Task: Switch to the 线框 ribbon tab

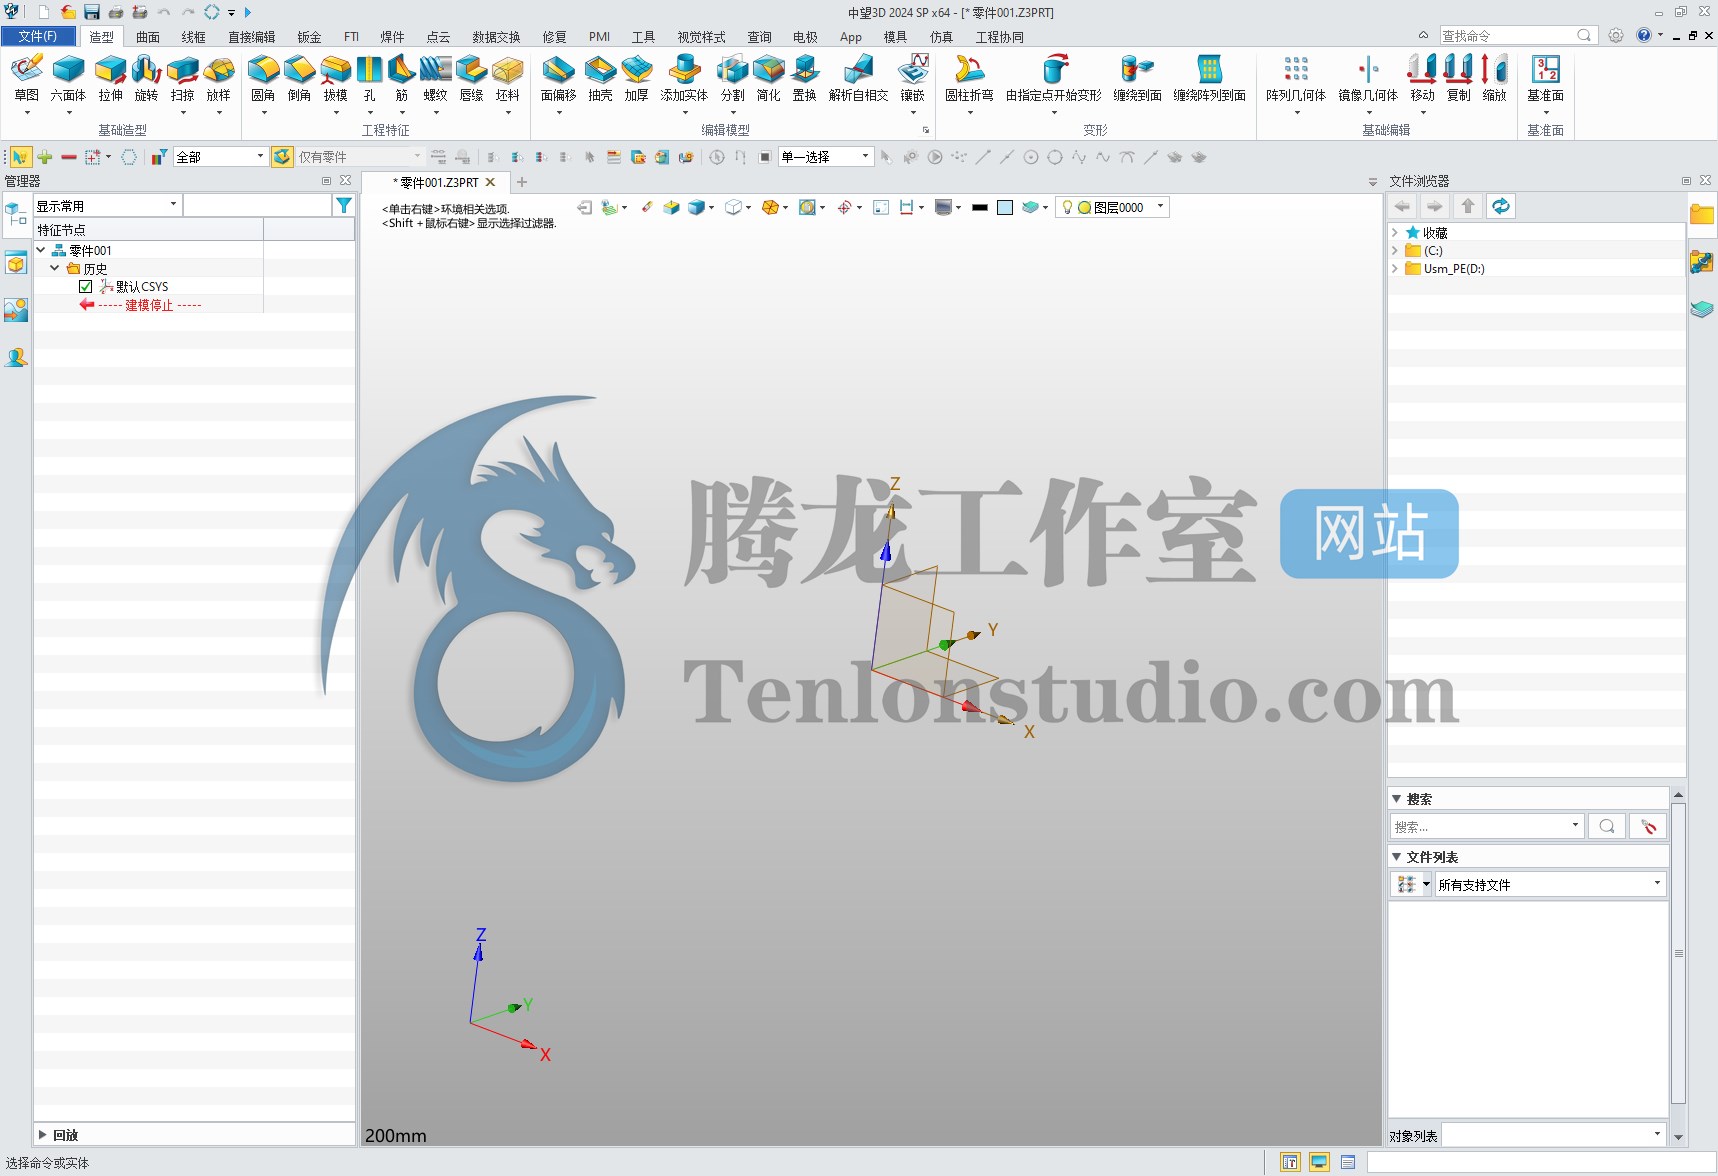Action: tap(194, 37)
